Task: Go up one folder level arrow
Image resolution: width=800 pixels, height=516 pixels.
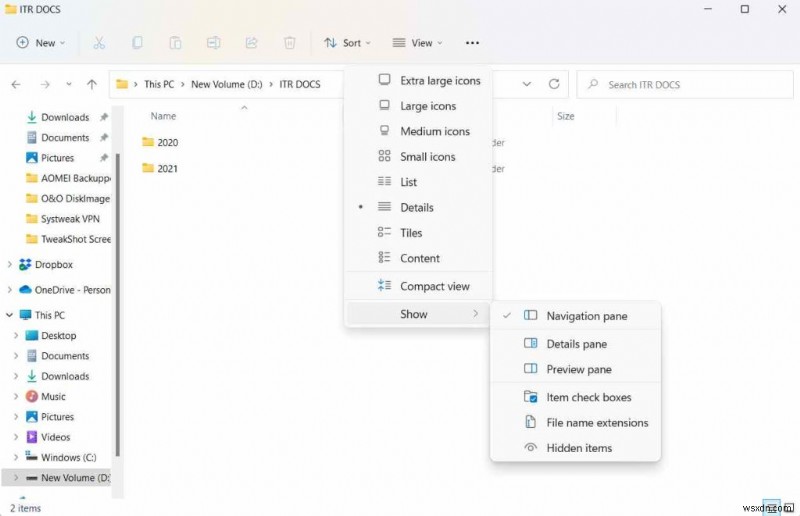Action: coord(92,84)
